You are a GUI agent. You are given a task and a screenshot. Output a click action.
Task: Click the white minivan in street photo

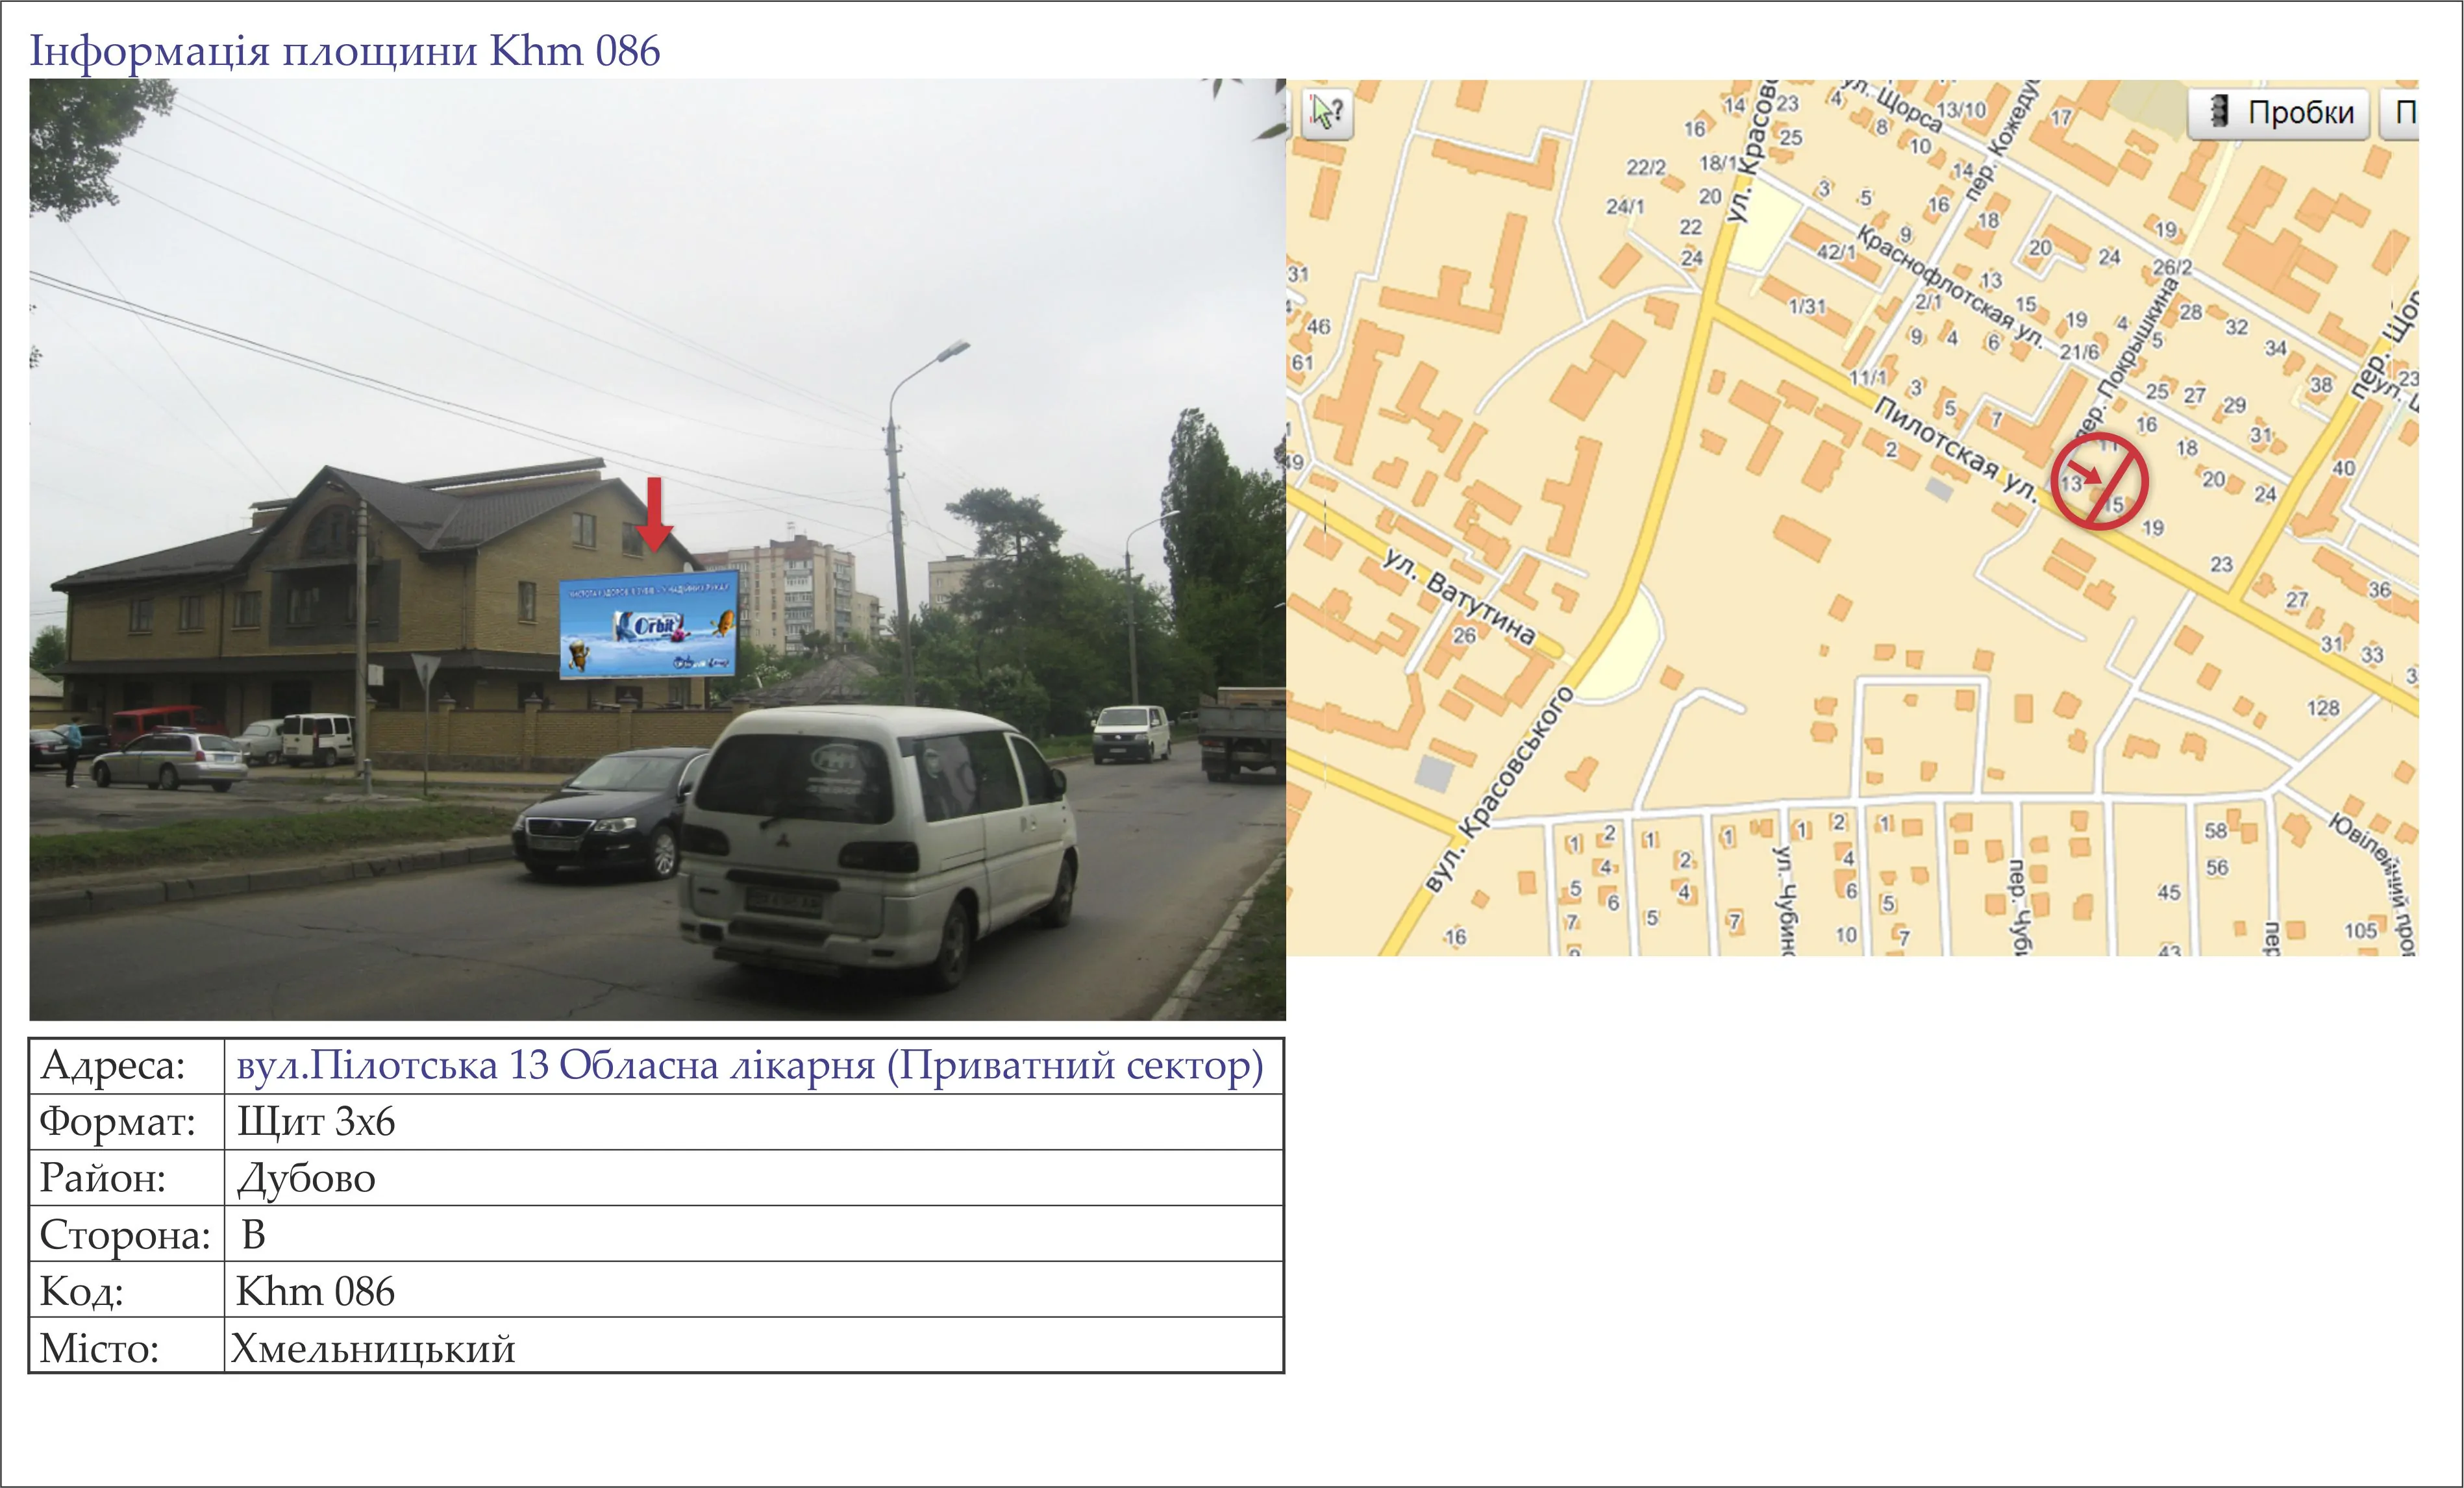[878, 845]
